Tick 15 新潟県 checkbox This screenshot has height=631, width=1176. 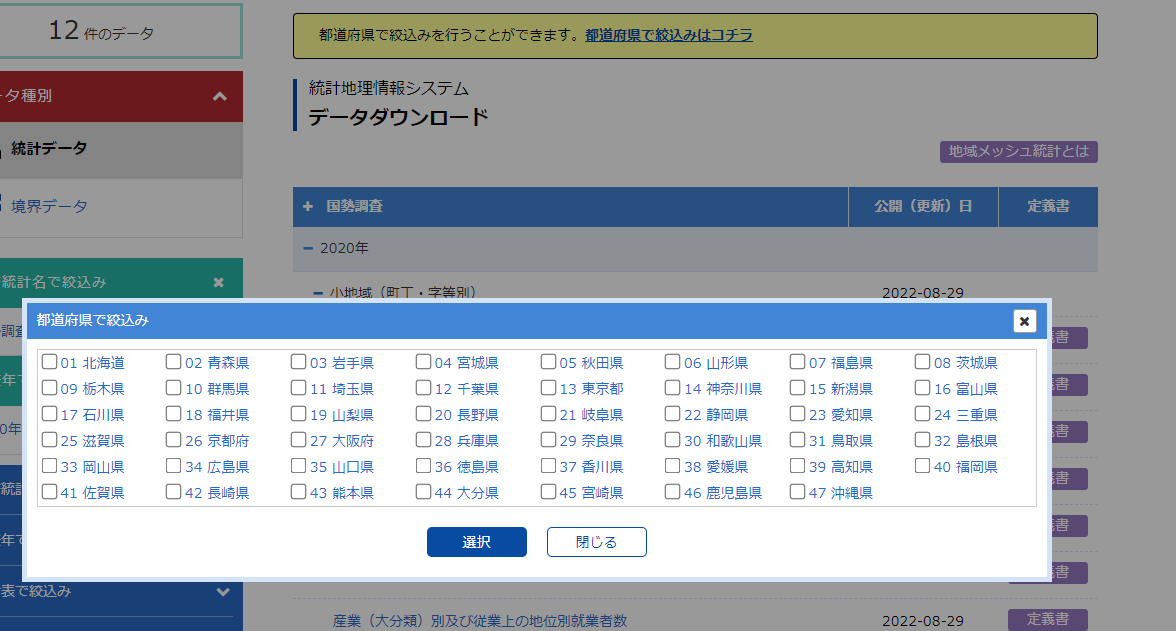[797, 388]
